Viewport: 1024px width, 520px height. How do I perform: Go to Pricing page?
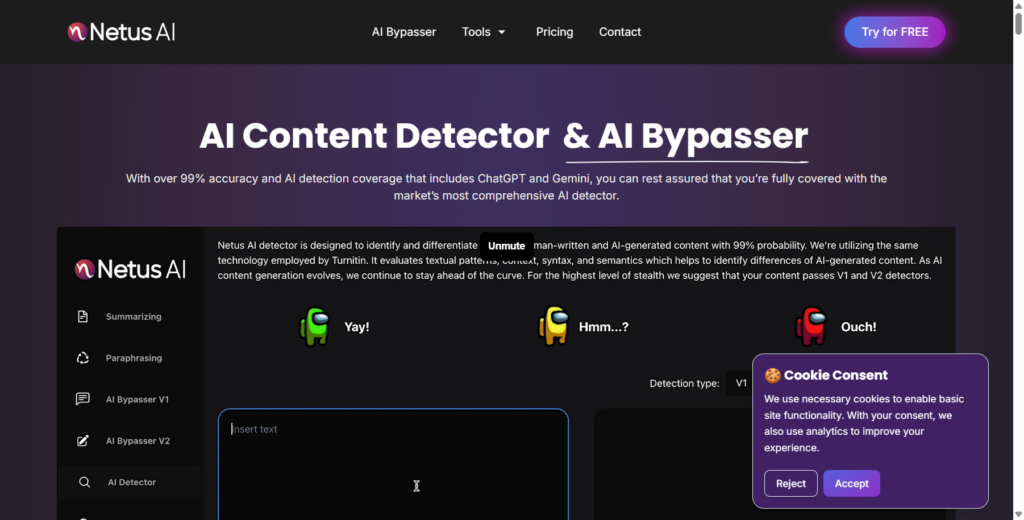tap(554, 32)
